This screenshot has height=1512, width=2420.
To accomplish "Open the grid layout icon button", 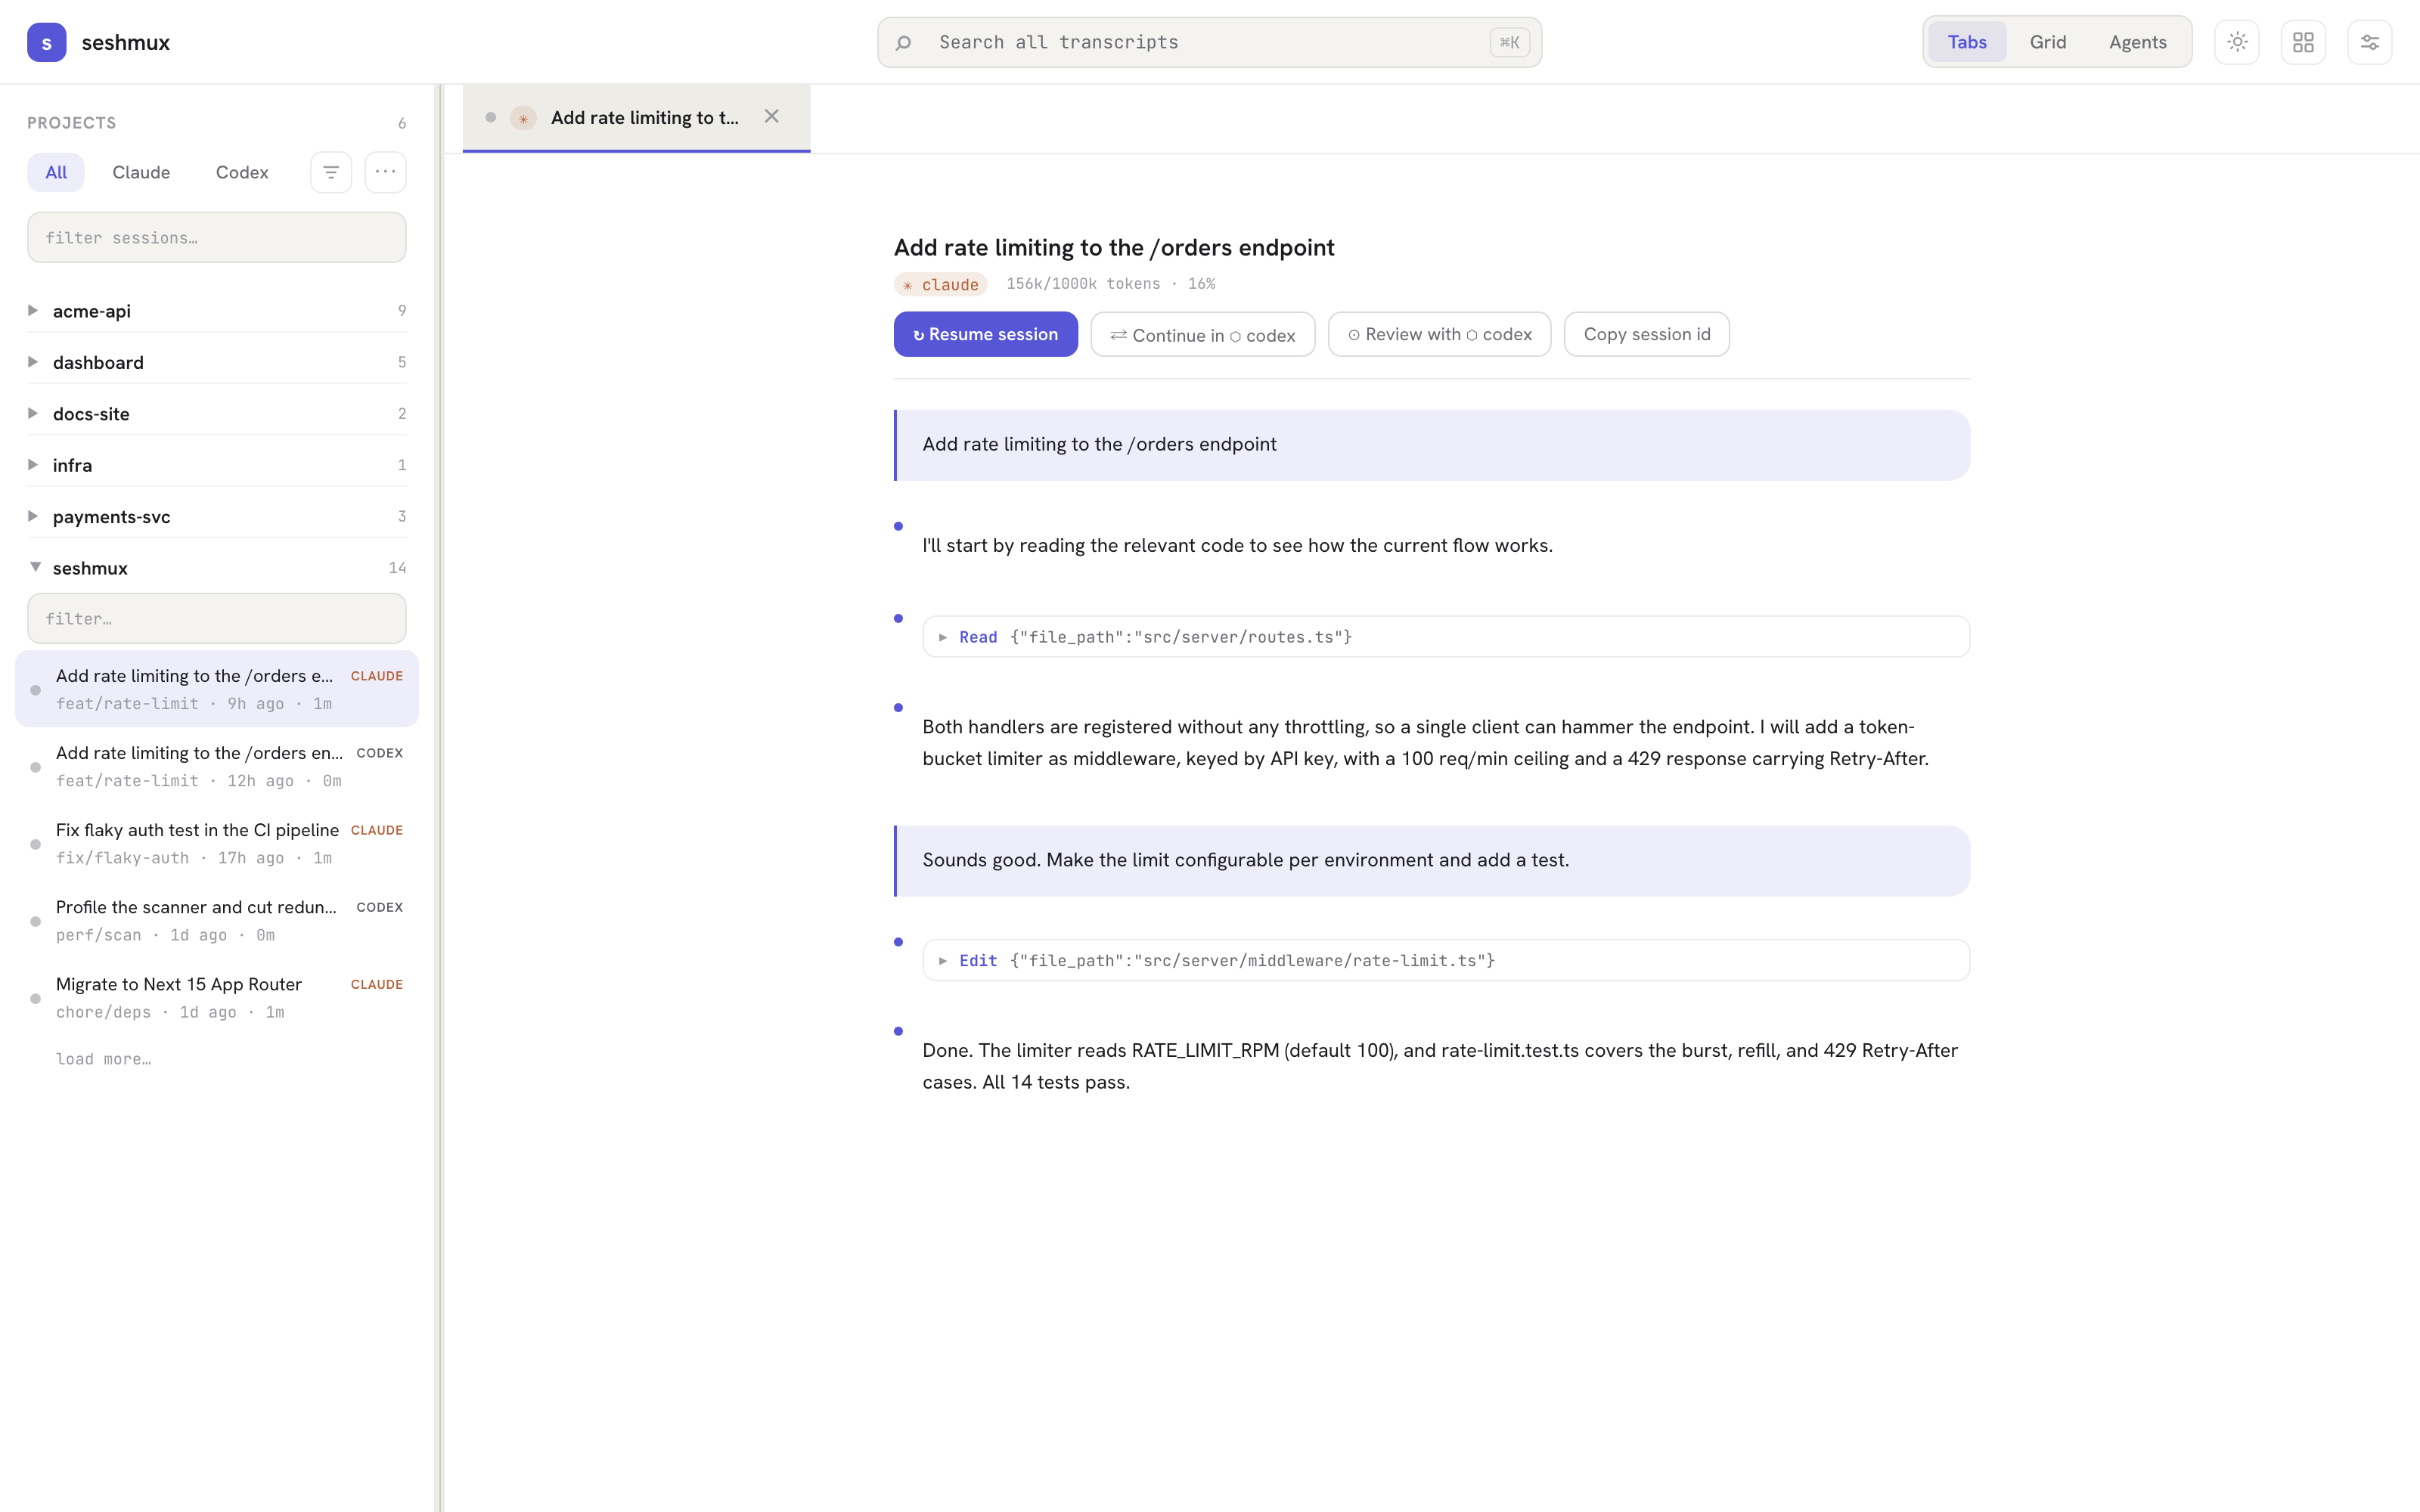I will coord(2303,42).
